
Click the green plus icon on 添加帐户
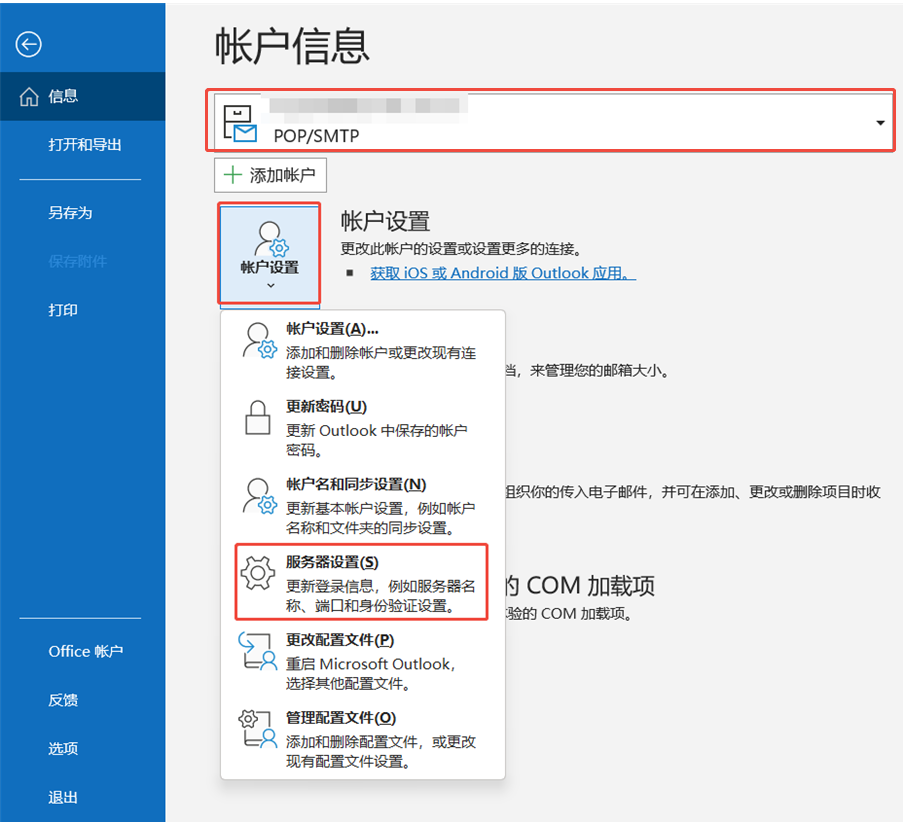point(233,175)
